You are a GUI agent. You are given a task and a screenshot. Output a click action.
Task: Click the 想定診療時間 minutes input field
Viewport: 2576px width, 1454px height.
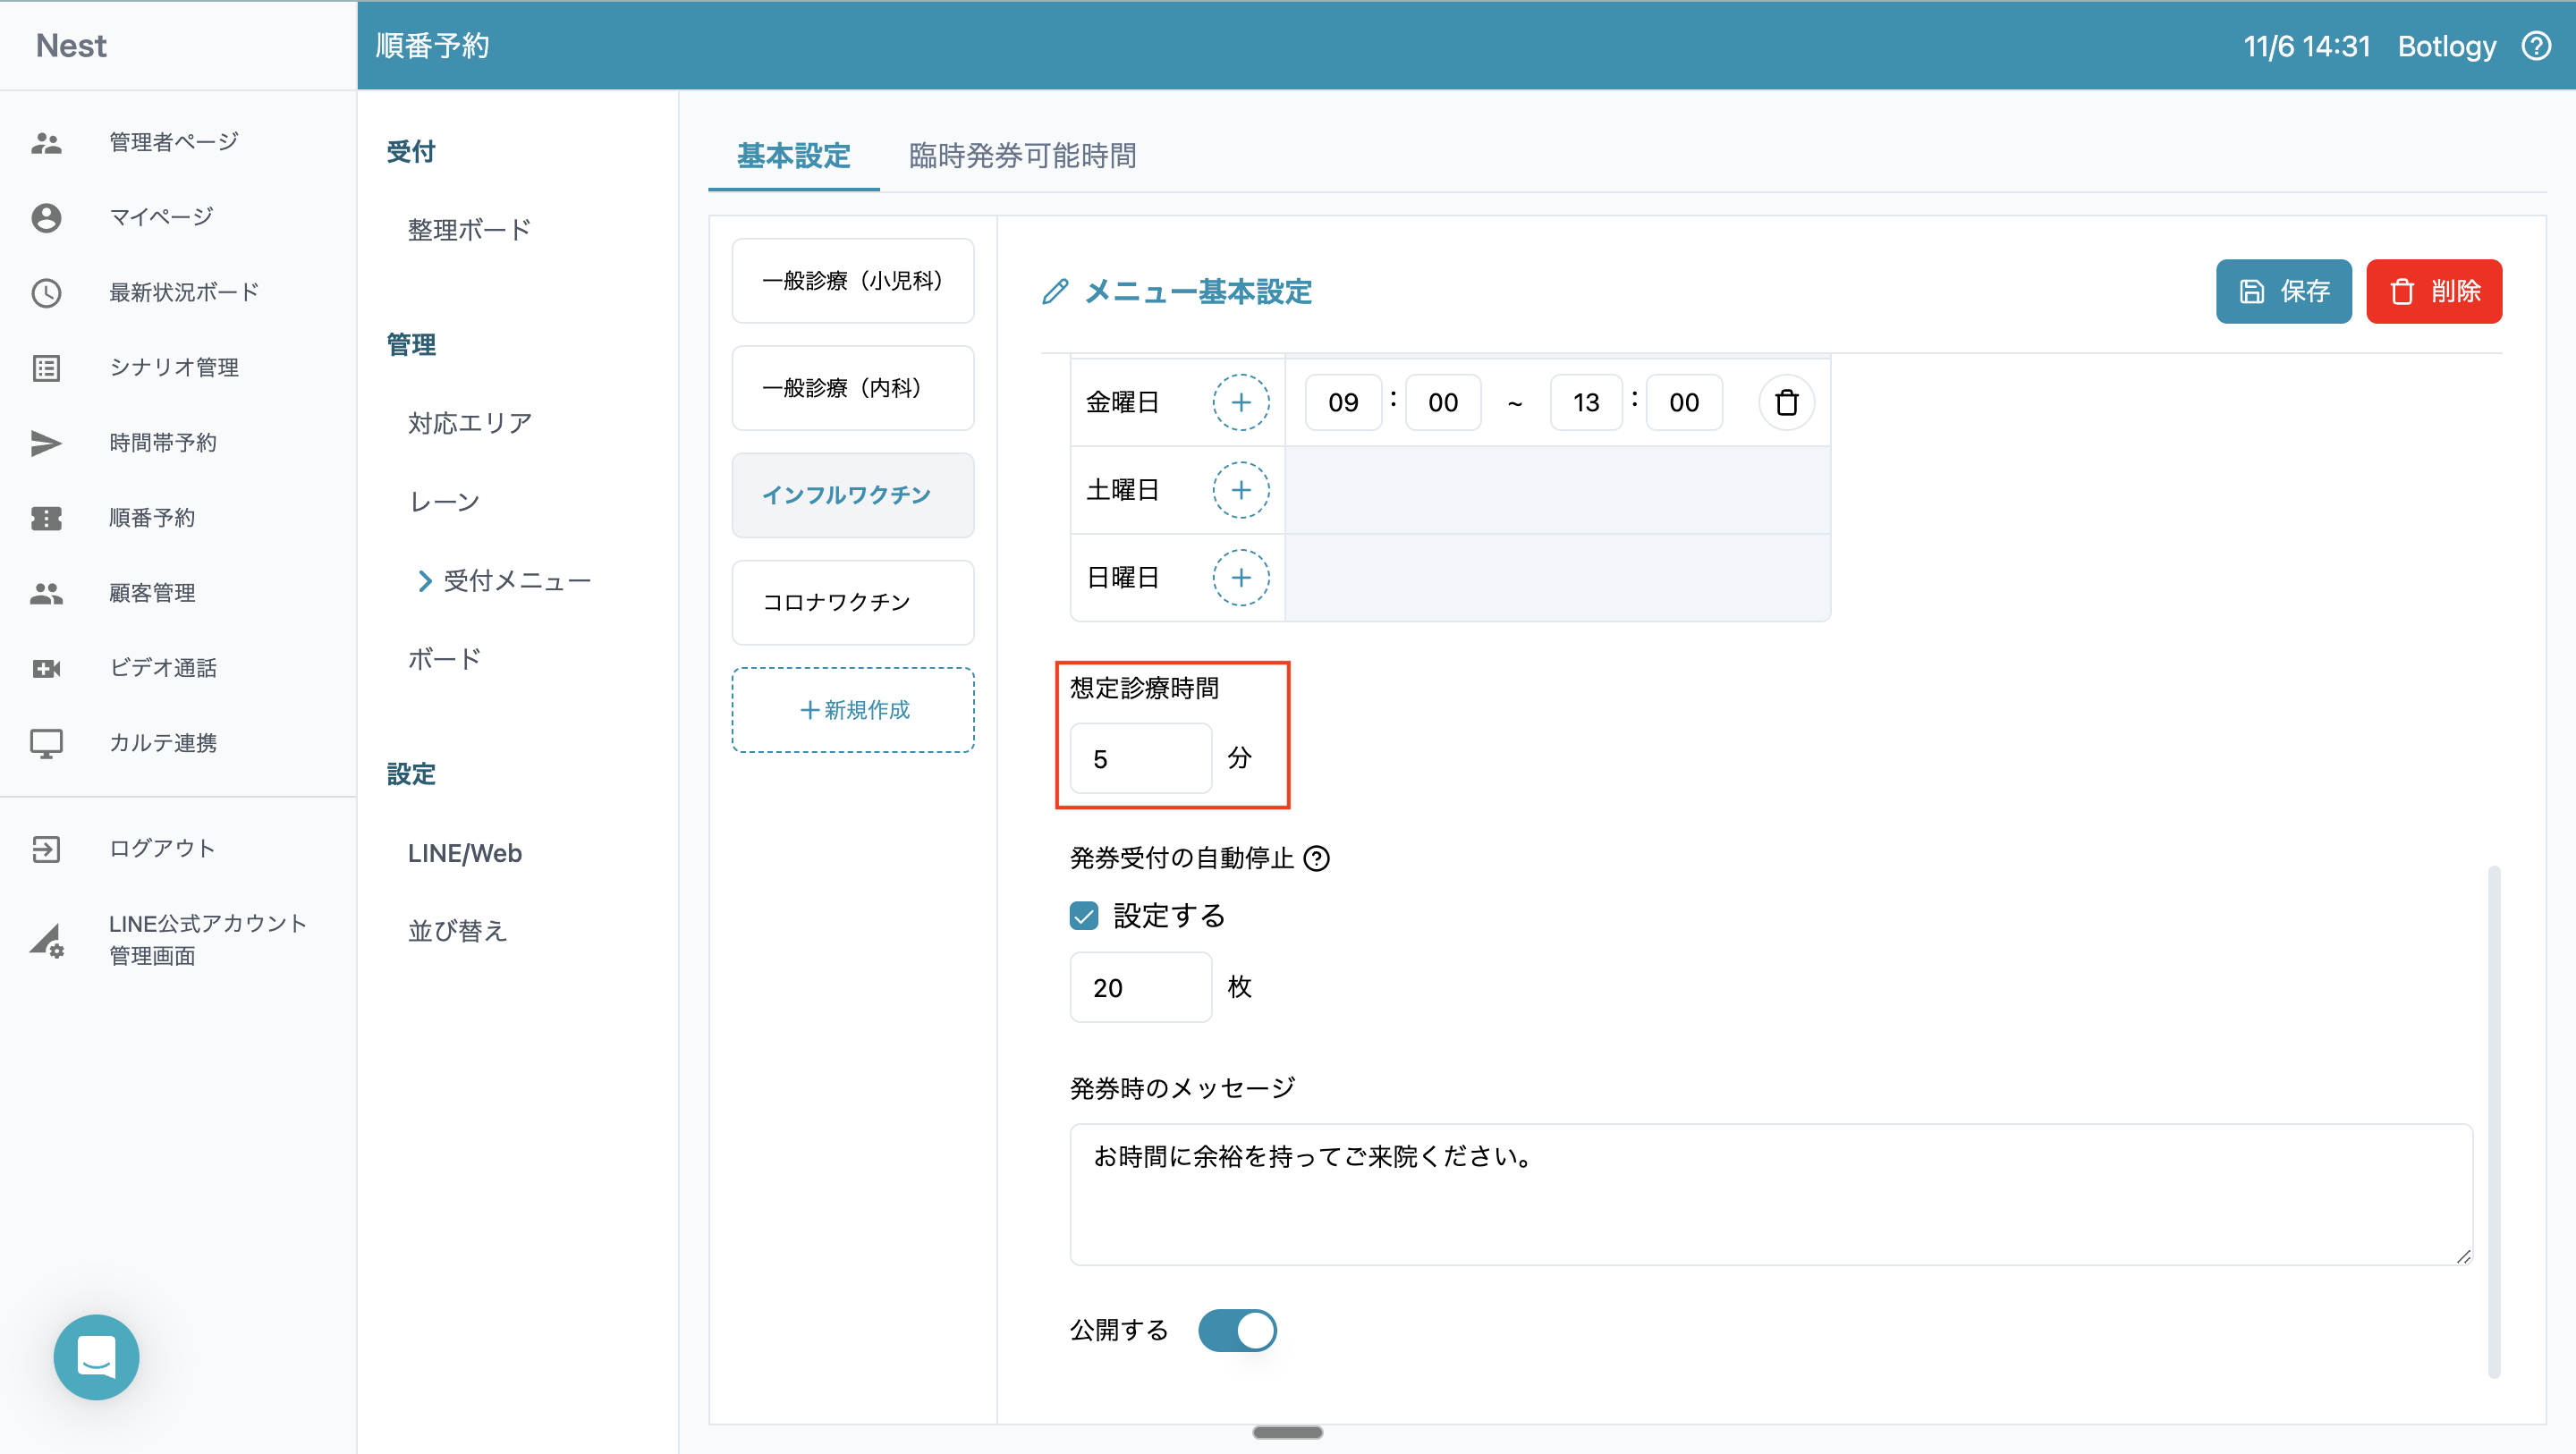(x=1140, y=759)
